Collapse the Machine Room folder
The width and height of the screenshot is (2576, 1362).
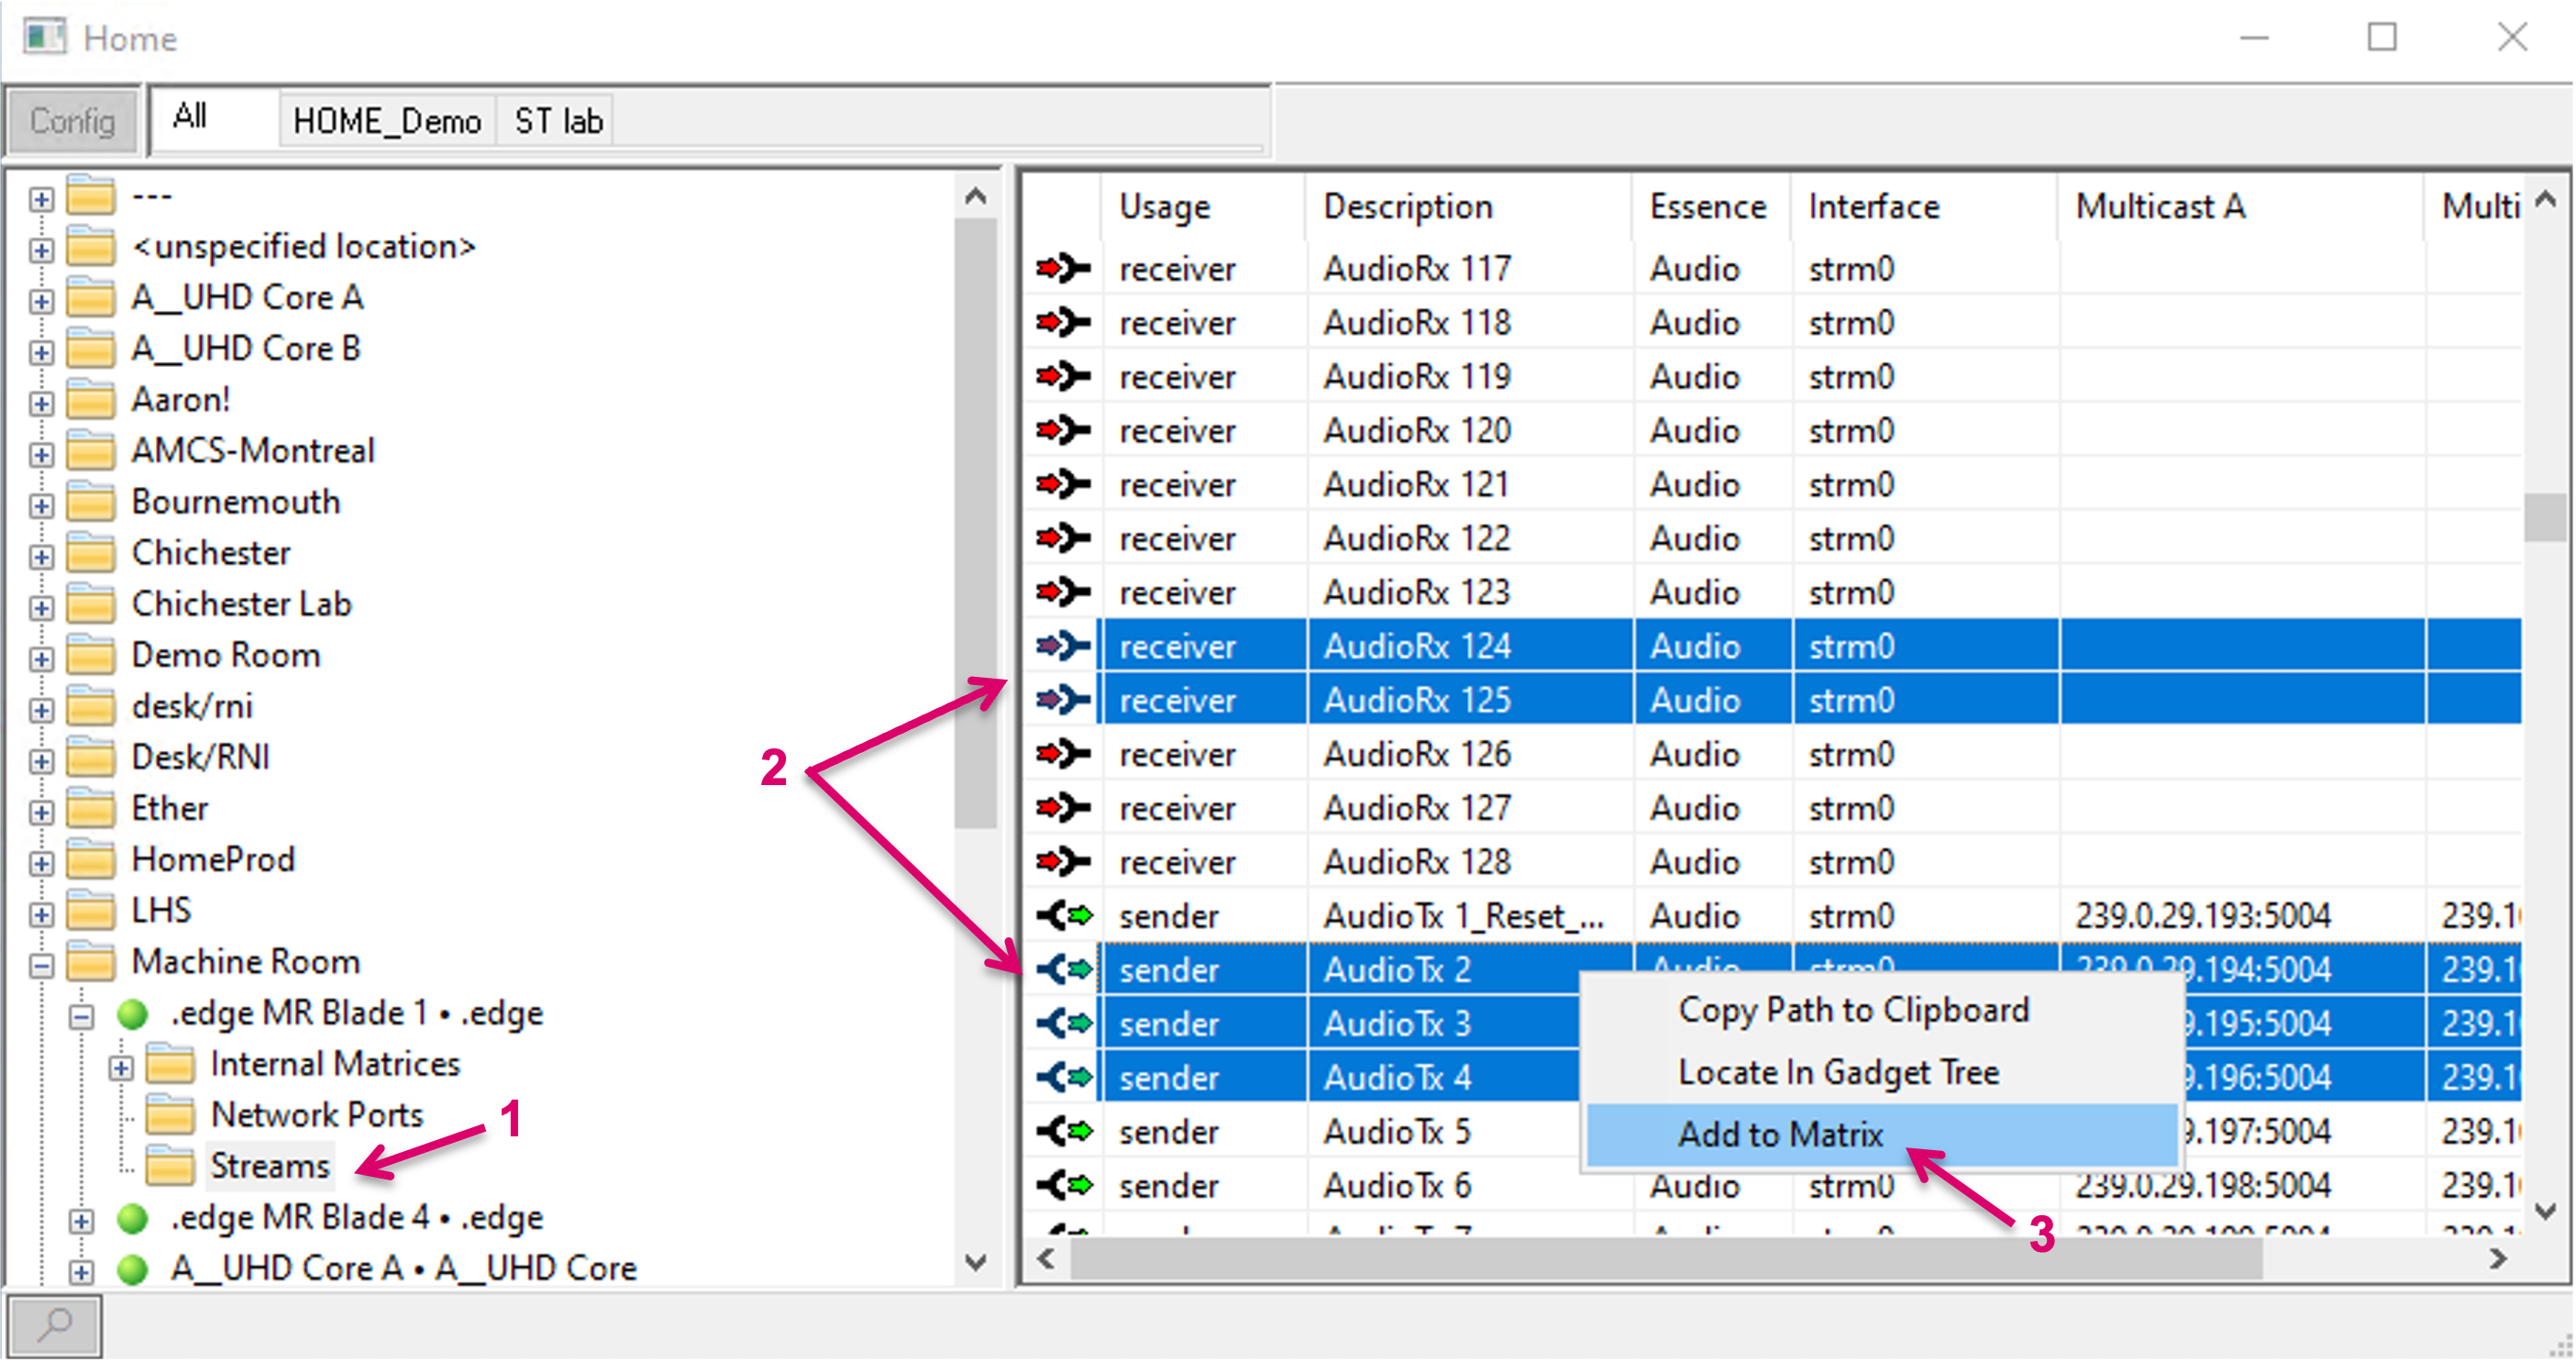(41, 965)
